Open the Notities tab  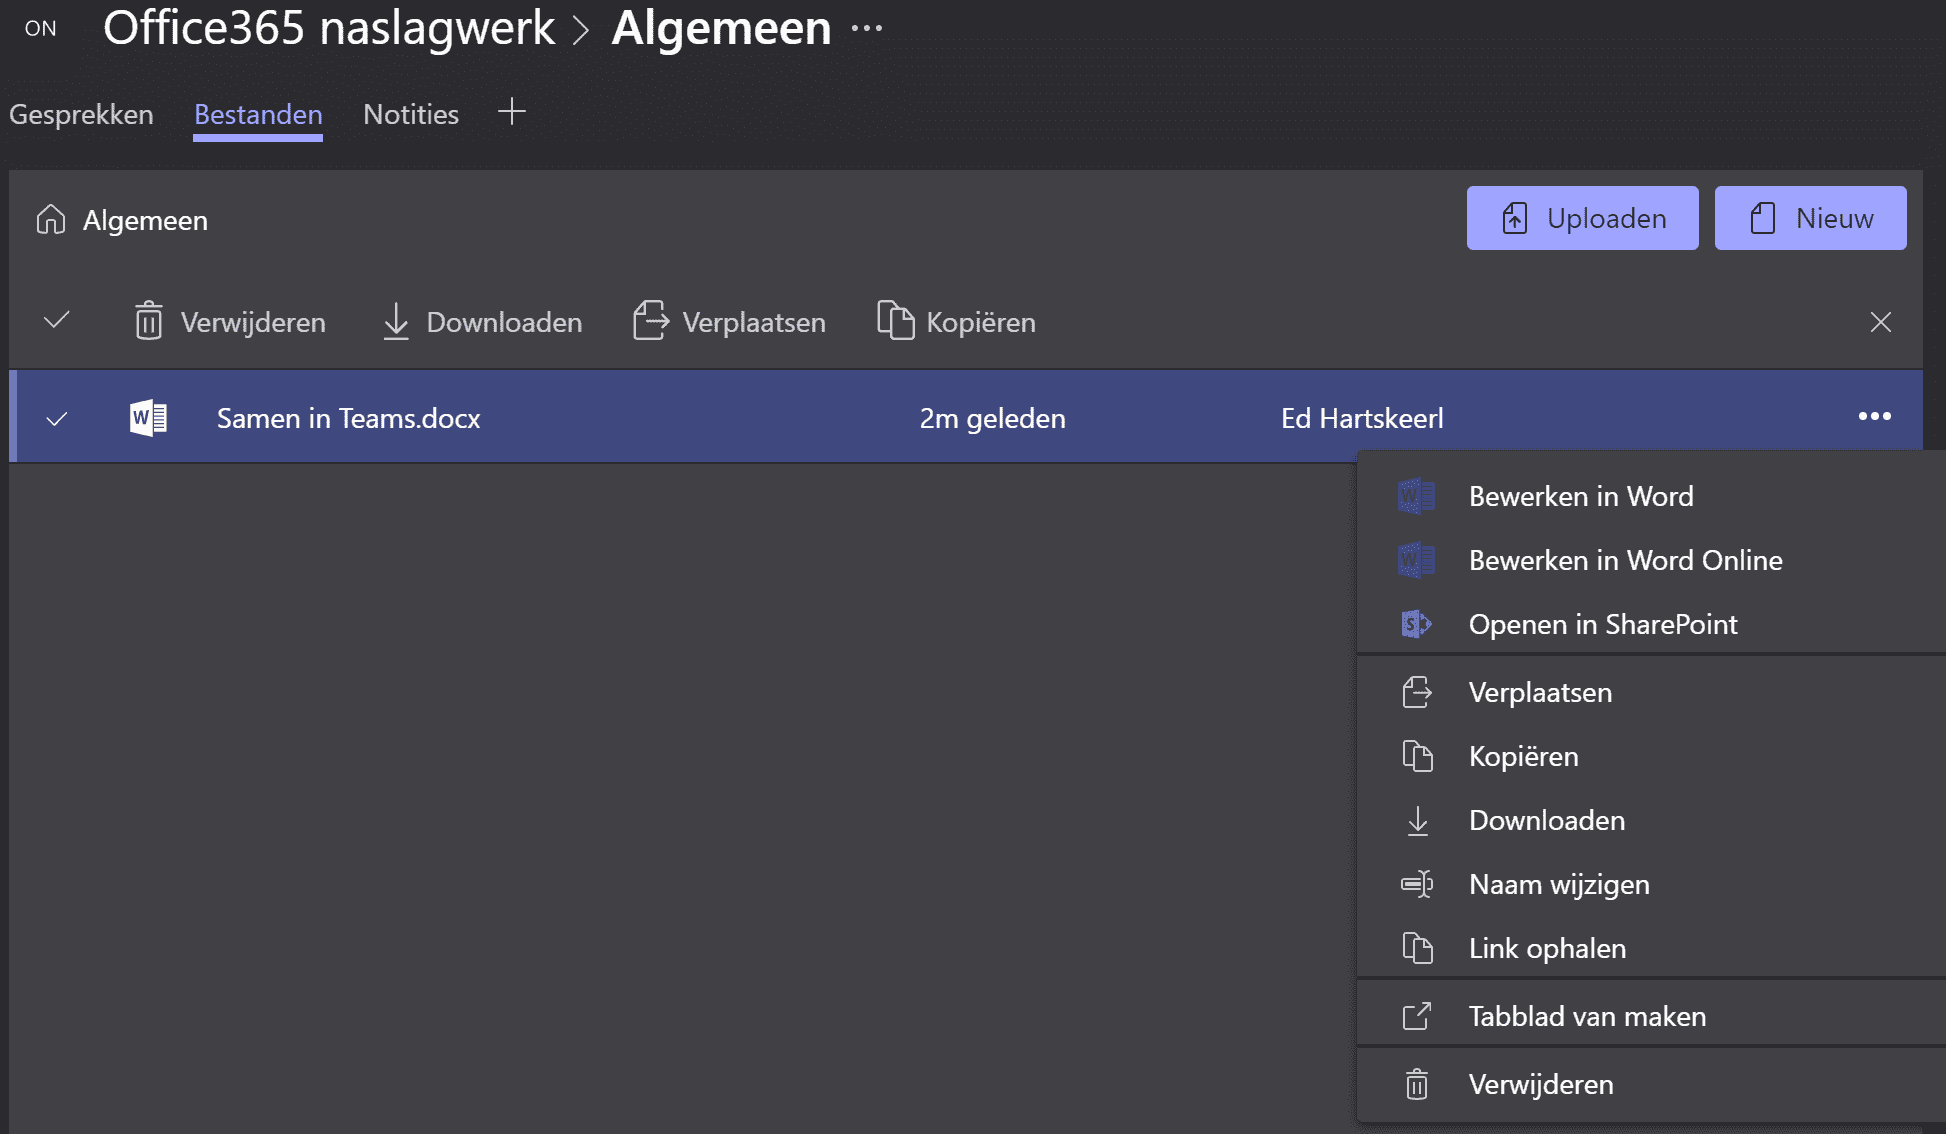click(x=411, y=114)
